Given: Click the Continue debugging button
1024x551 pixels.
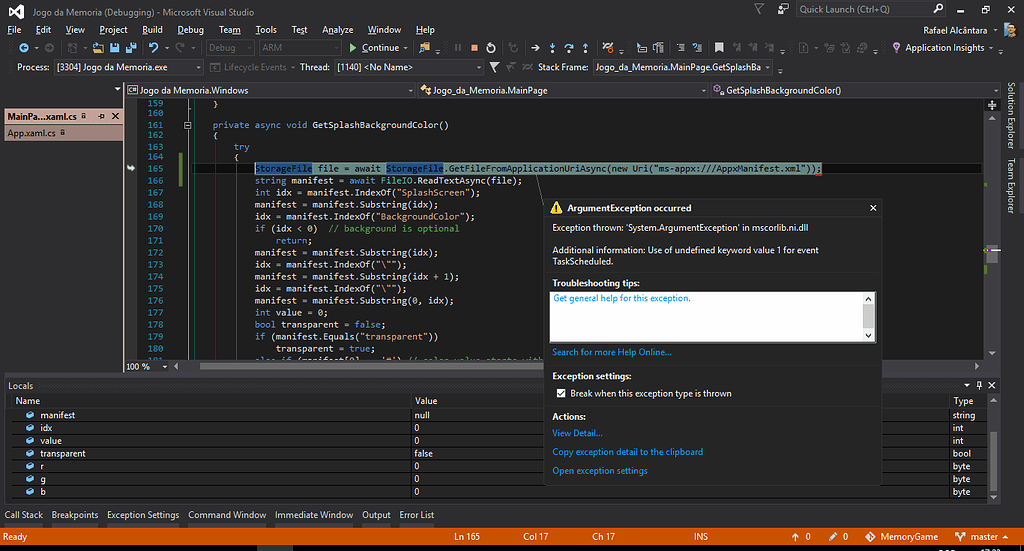Looking at the screenshot, I should pos(373,48).
